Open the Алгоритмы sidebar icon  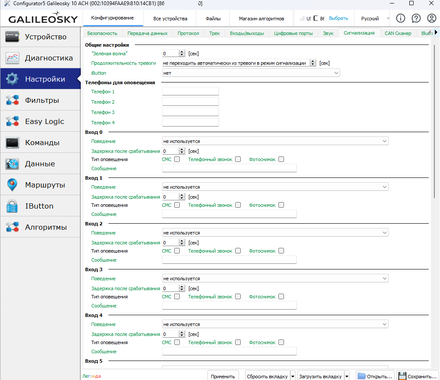point(12,227)
